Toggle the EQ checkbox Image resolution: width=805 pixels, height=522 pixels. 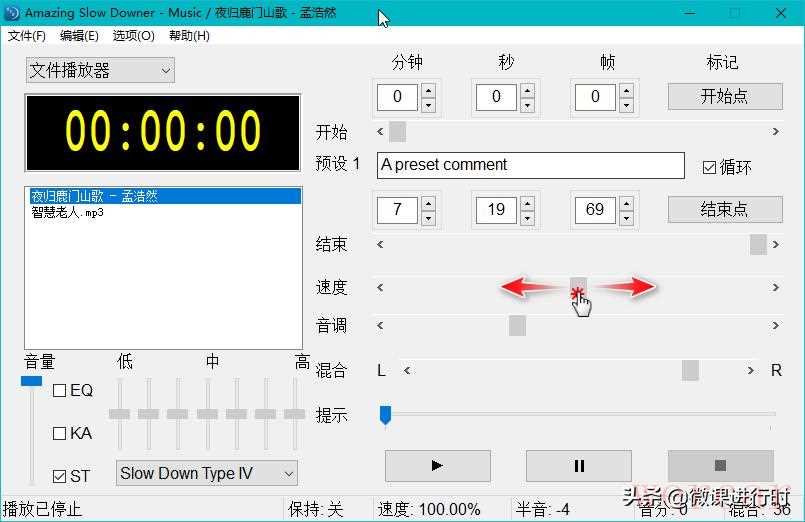click(x=59, y=391)
